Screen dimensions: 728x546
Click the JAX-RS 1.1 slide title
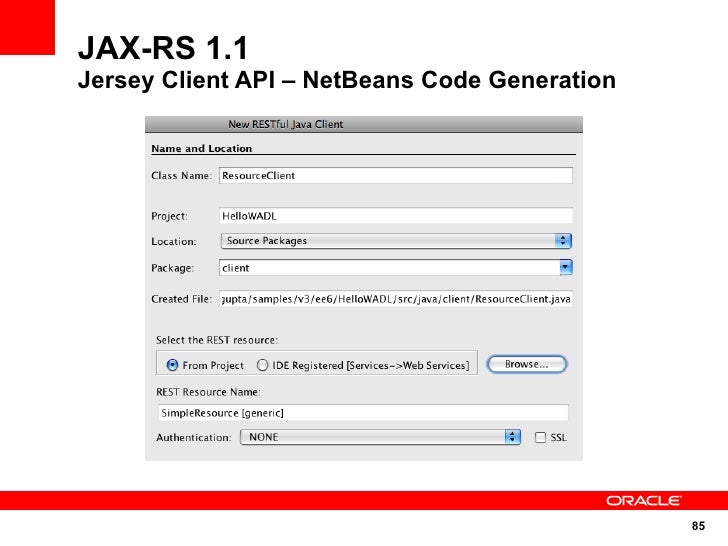tap(163, 48)
